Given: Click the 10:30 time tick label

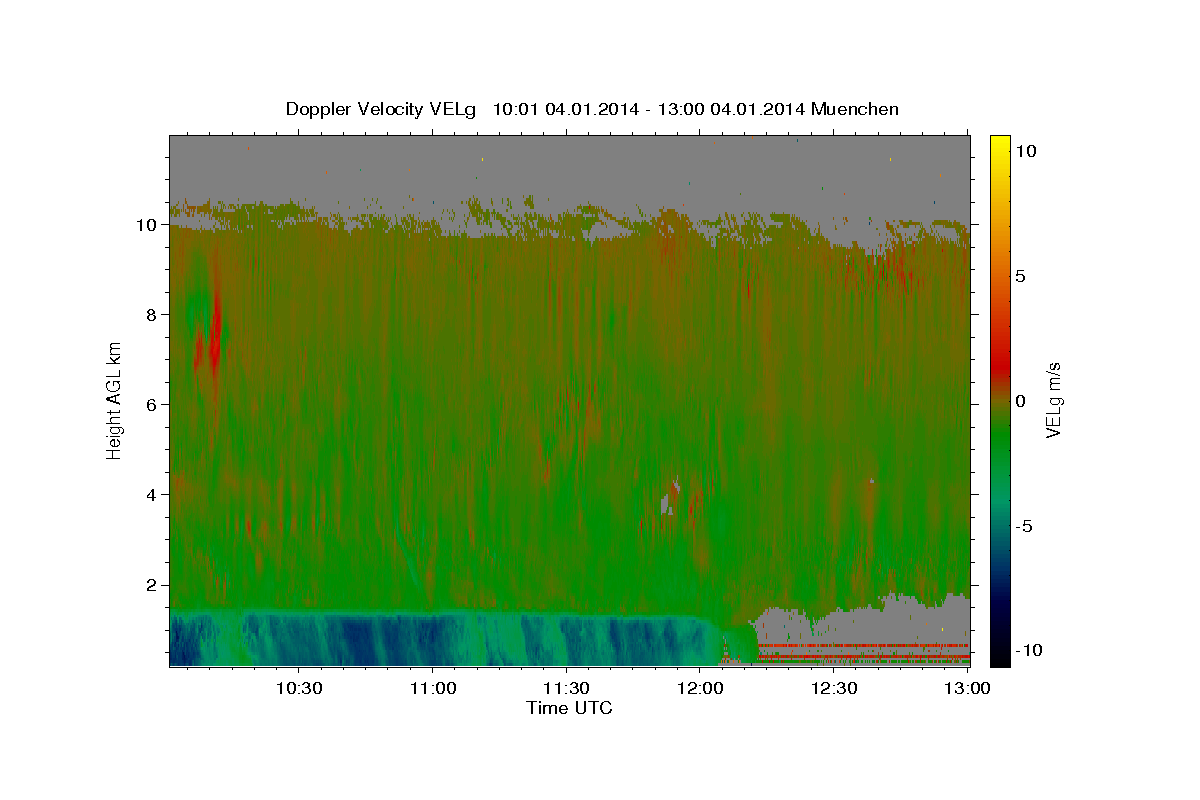Looking at the screenshot, I should click(299, 688).
